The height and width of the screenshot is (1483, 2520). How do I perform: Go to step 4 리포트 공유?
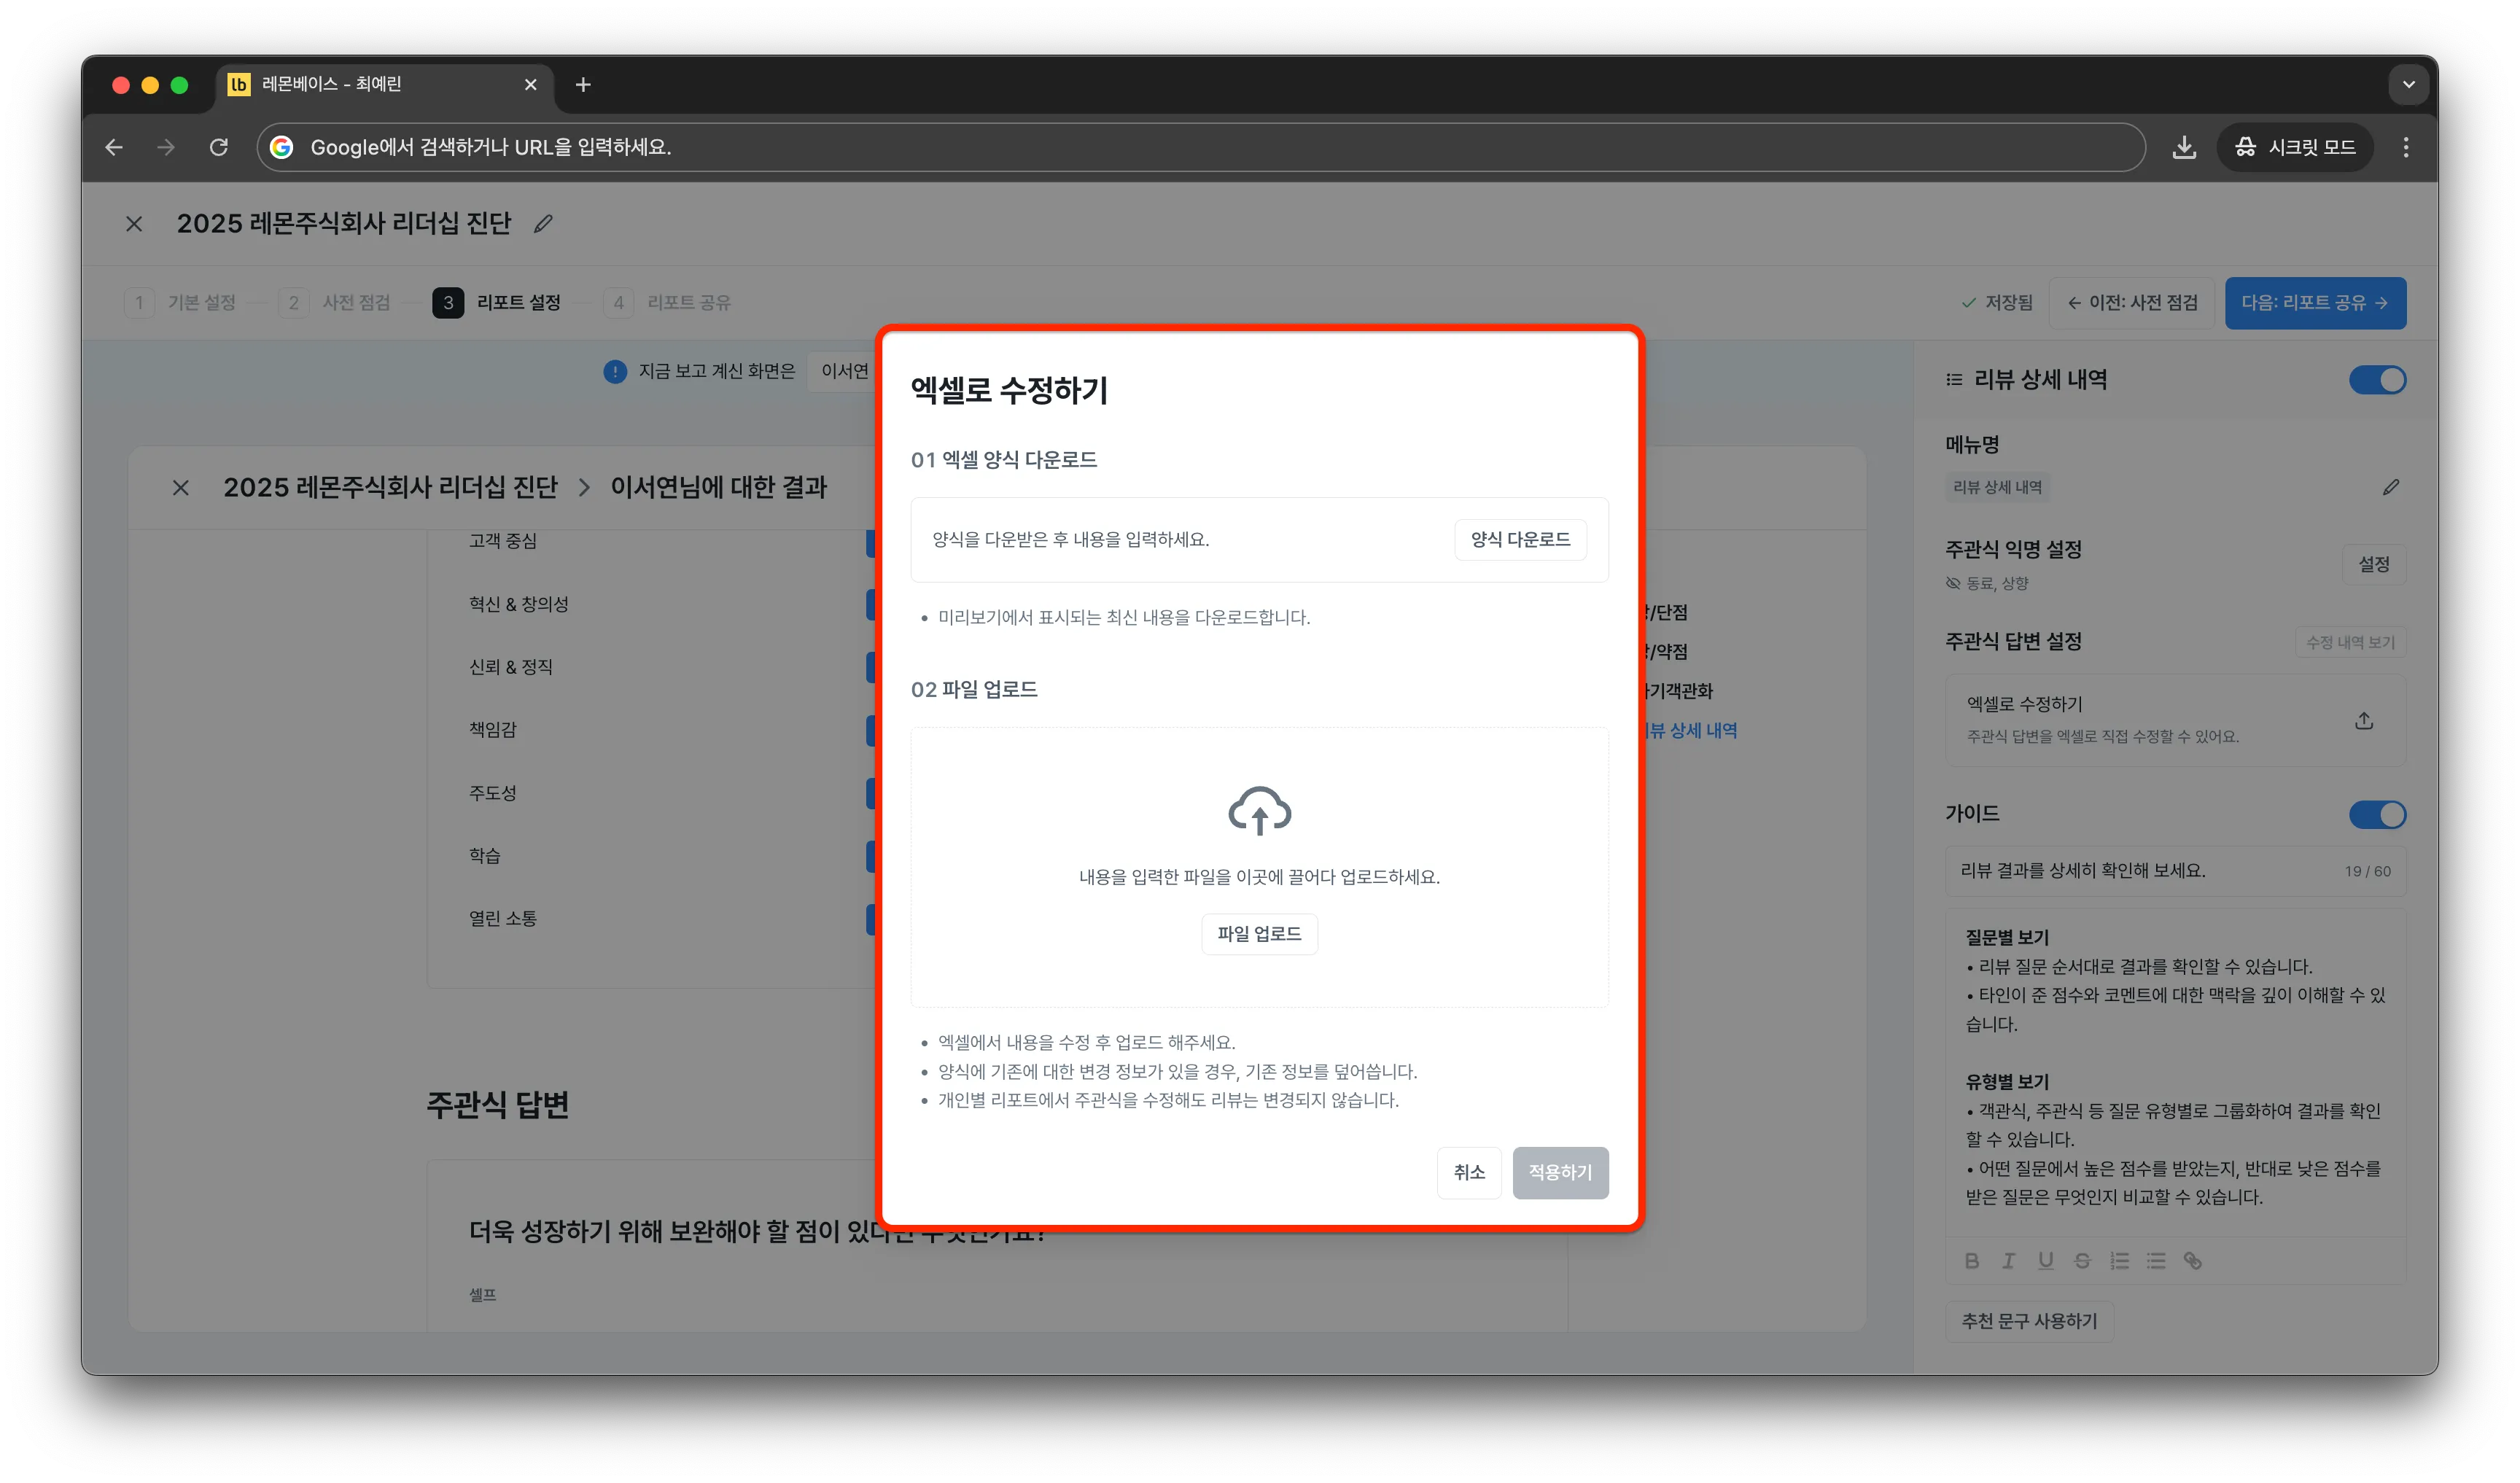[x=668, y=302]
